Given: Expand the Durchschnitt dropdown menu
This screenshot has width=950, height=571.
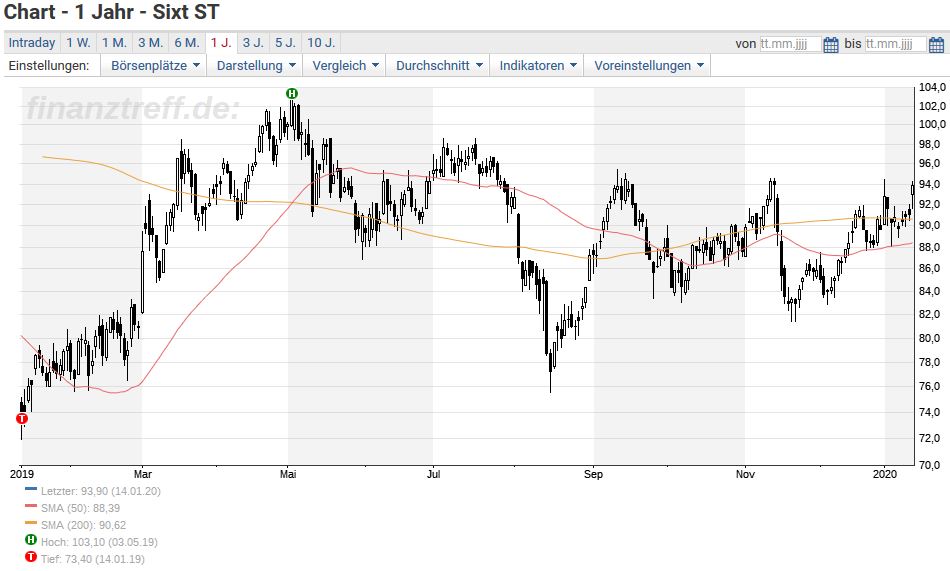Looking at the screenshot, I should coord(439,65).
